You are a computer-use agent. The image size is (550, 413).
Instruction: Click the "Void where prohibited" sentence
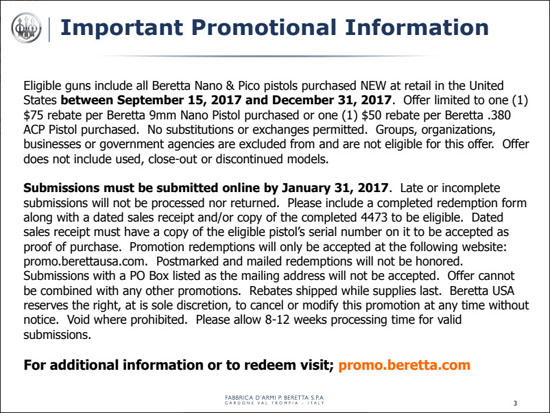pyautogui.click(x=127, y=320)
